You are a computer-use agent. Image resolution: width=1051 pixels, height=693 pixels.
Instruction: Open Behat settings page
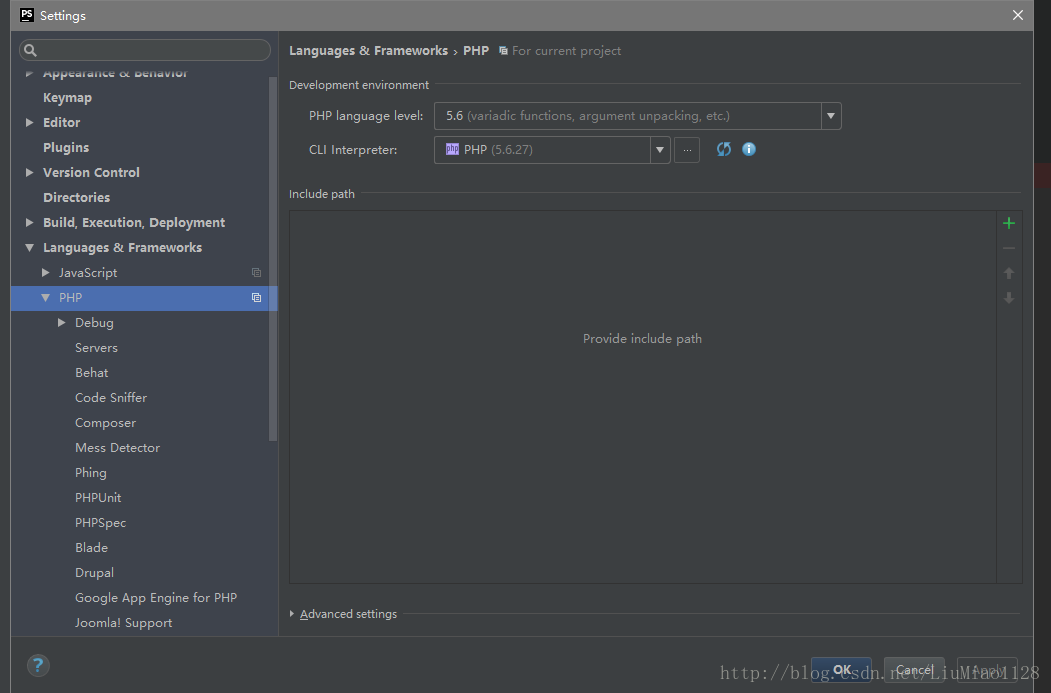[x=91, y=373]
